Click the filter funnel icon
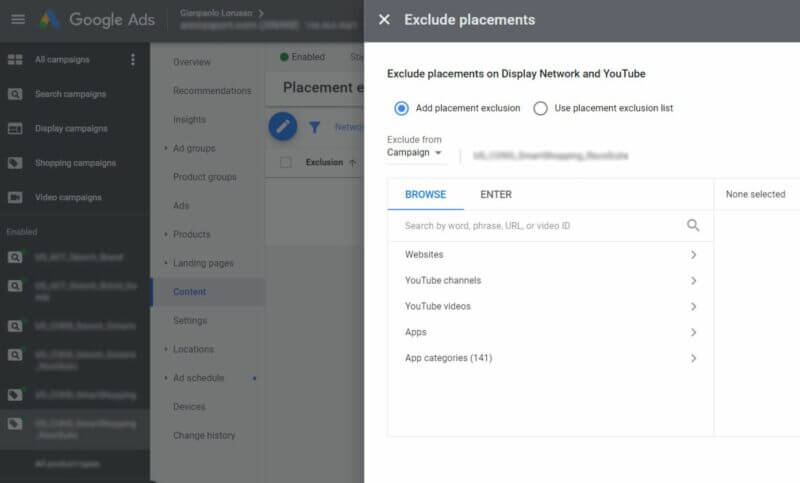The width and height of the screenshot is (800, 483). click(x=314, y=127)
